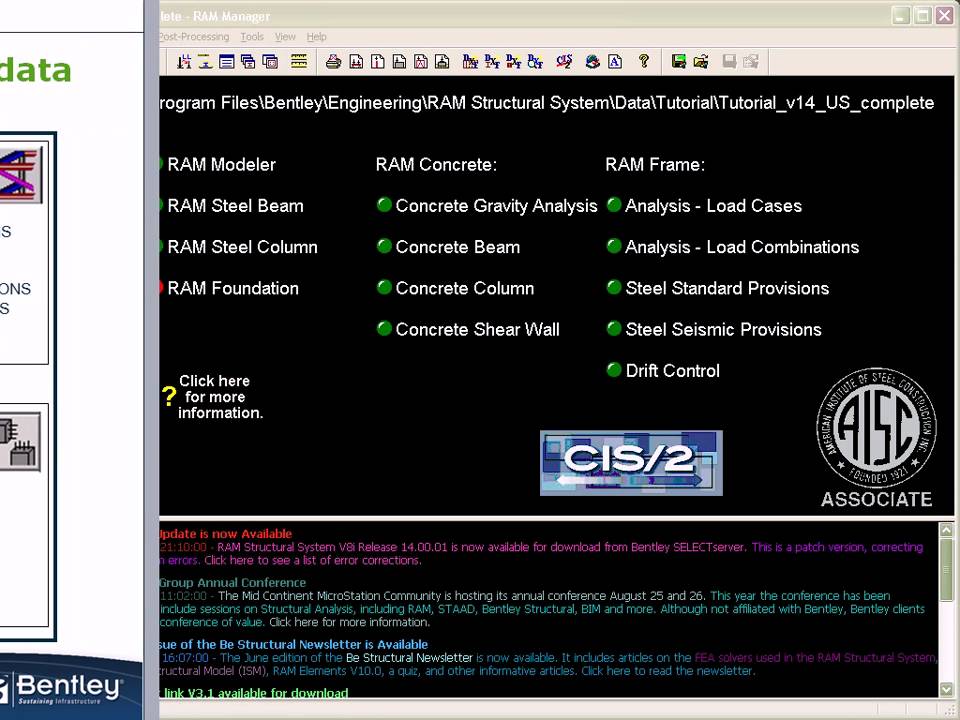Click the news panel scroll down arrow
The width and height of the screenshot is (960, 720).
point(946,689)
